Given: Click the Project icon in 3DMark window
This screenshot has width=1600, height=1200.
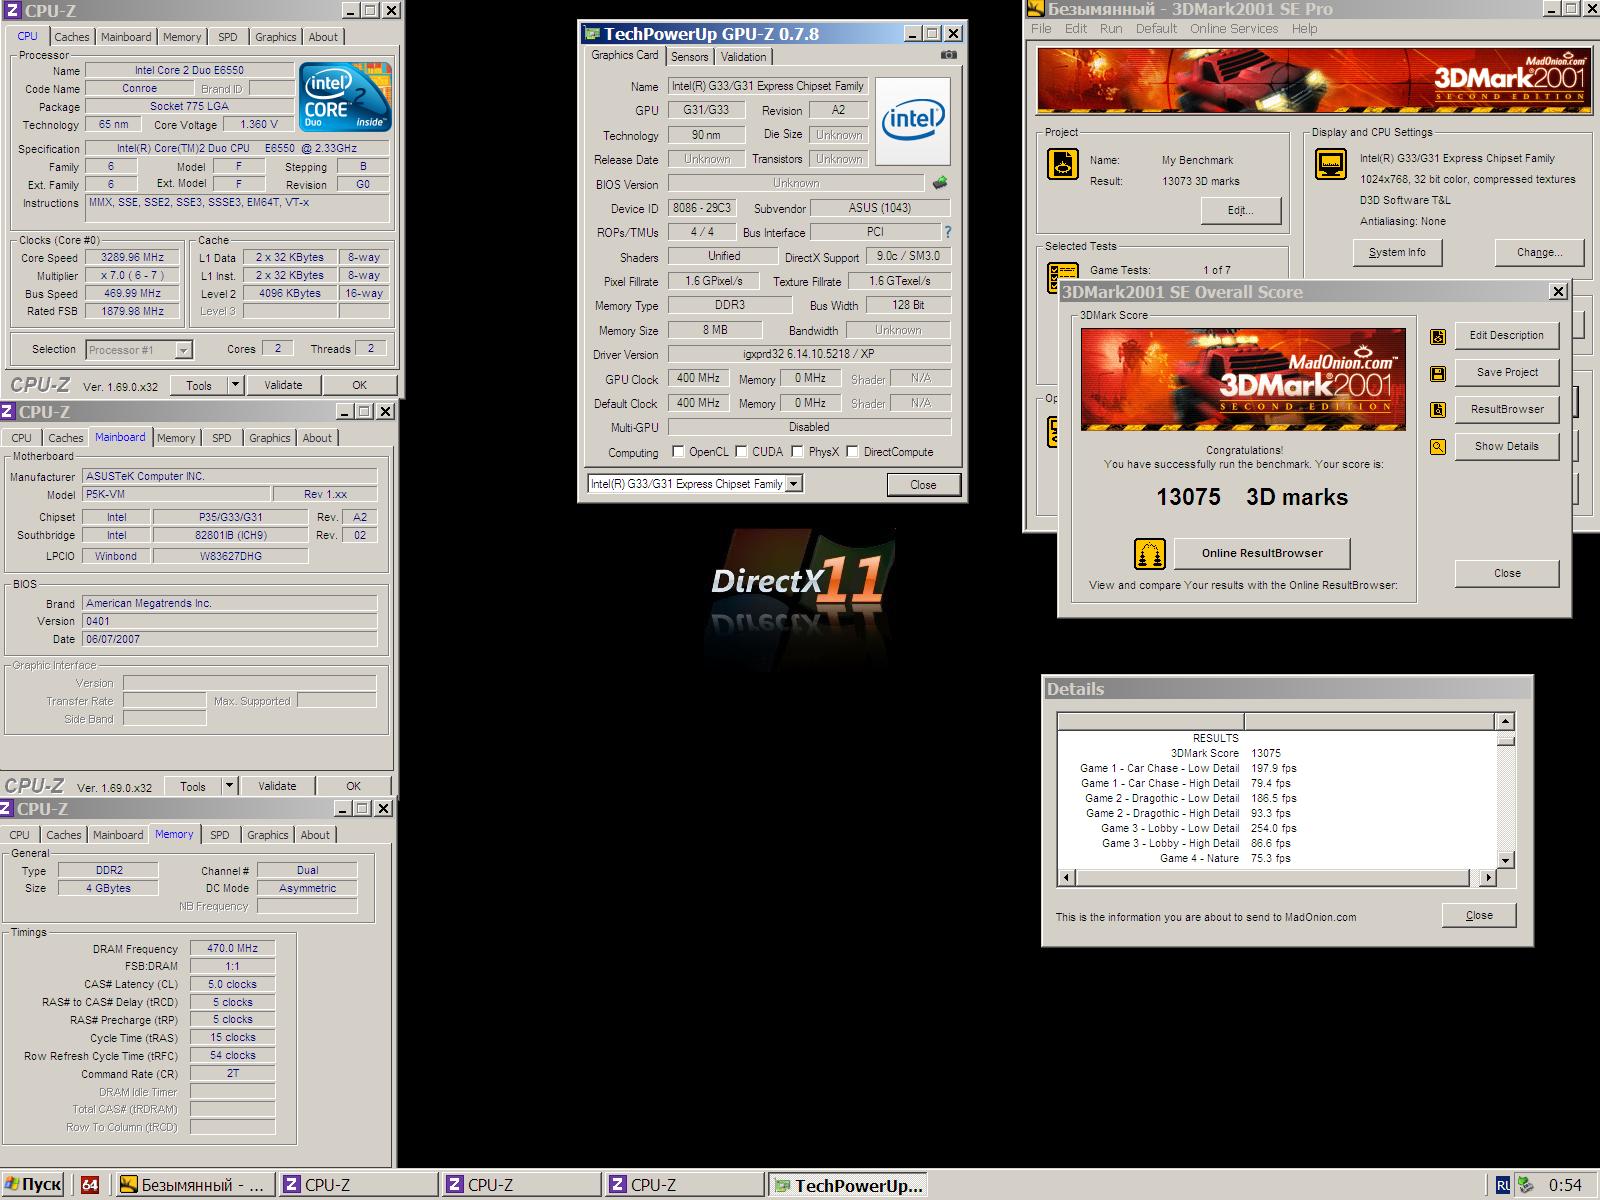Looking at the screenshot, I should tap(1062, 164).
